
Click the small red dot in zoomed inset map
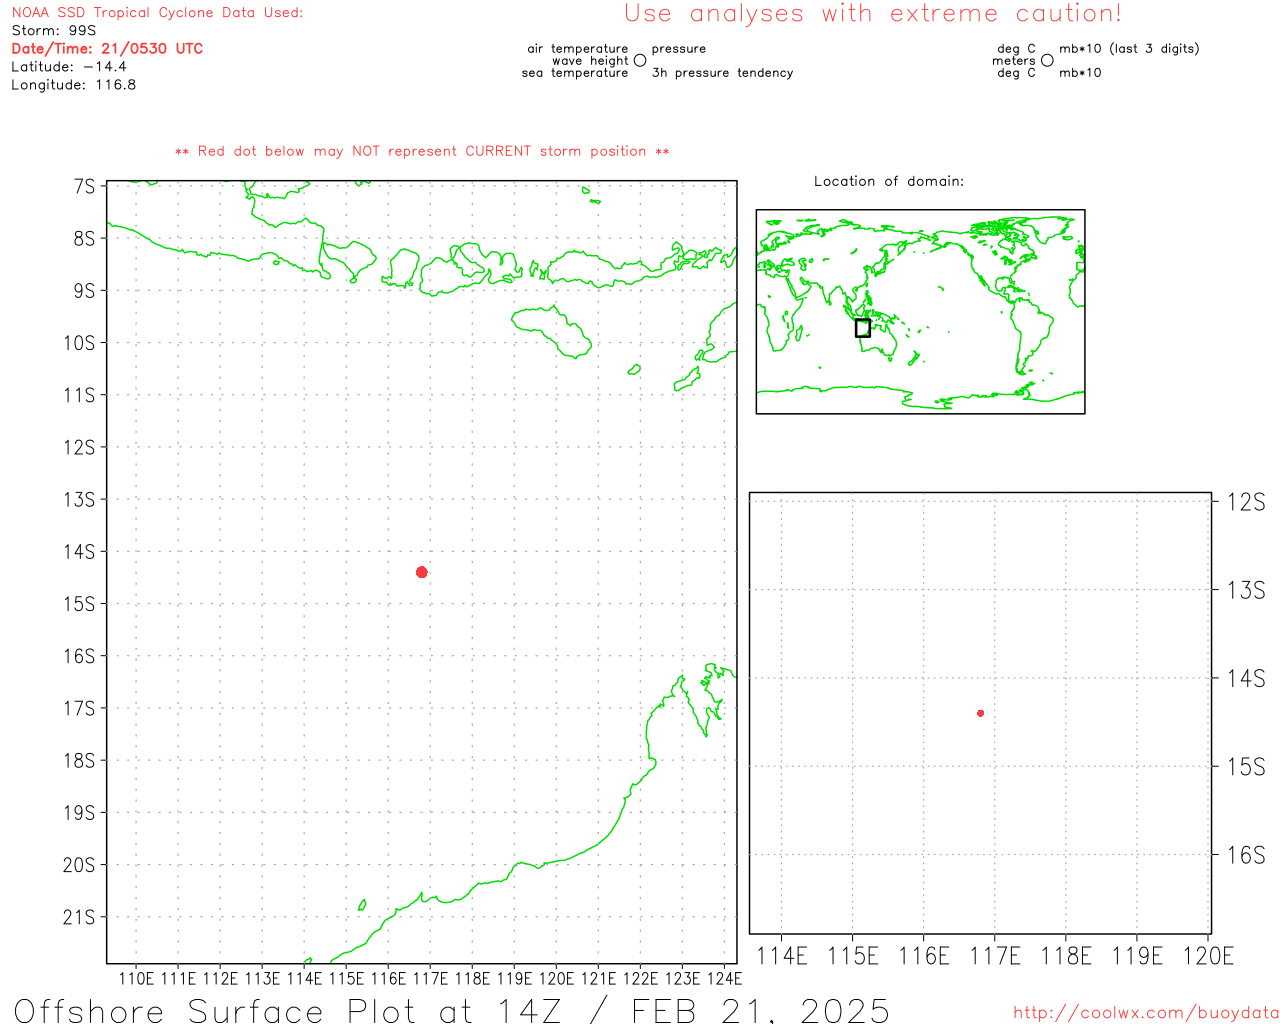coord(981,713)
